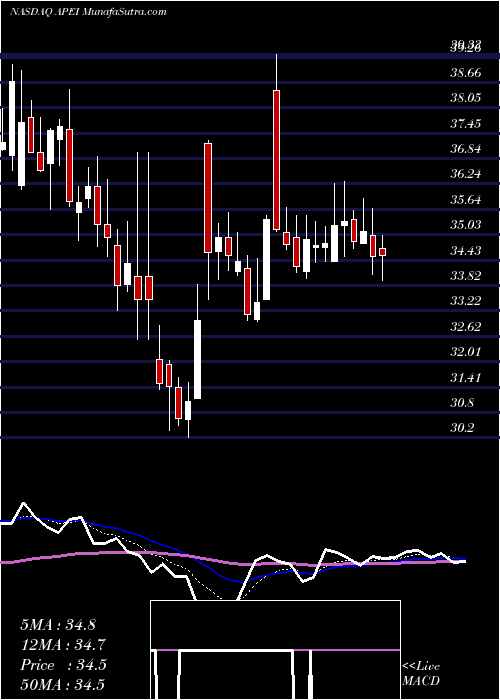This screenshot has height=700, width=500.
Task: Click the 12MA : 34.7 readout
Action: click(63, 645)
